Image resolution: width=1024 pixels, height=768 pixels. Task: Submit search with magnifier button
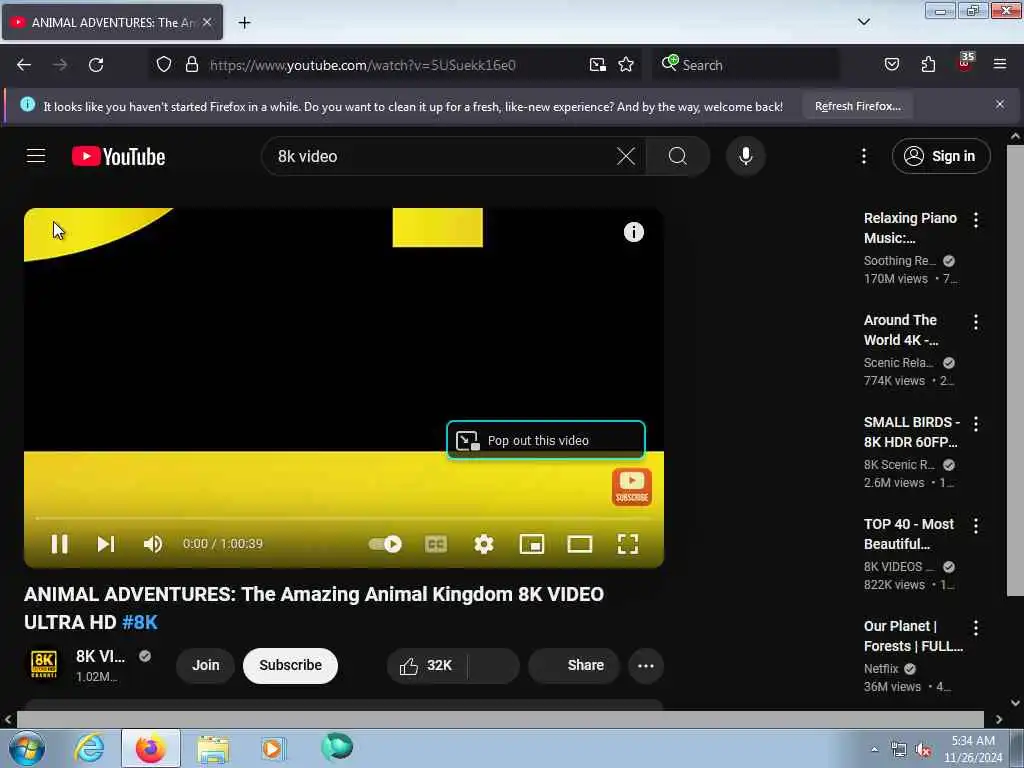(x=678, y=156)
